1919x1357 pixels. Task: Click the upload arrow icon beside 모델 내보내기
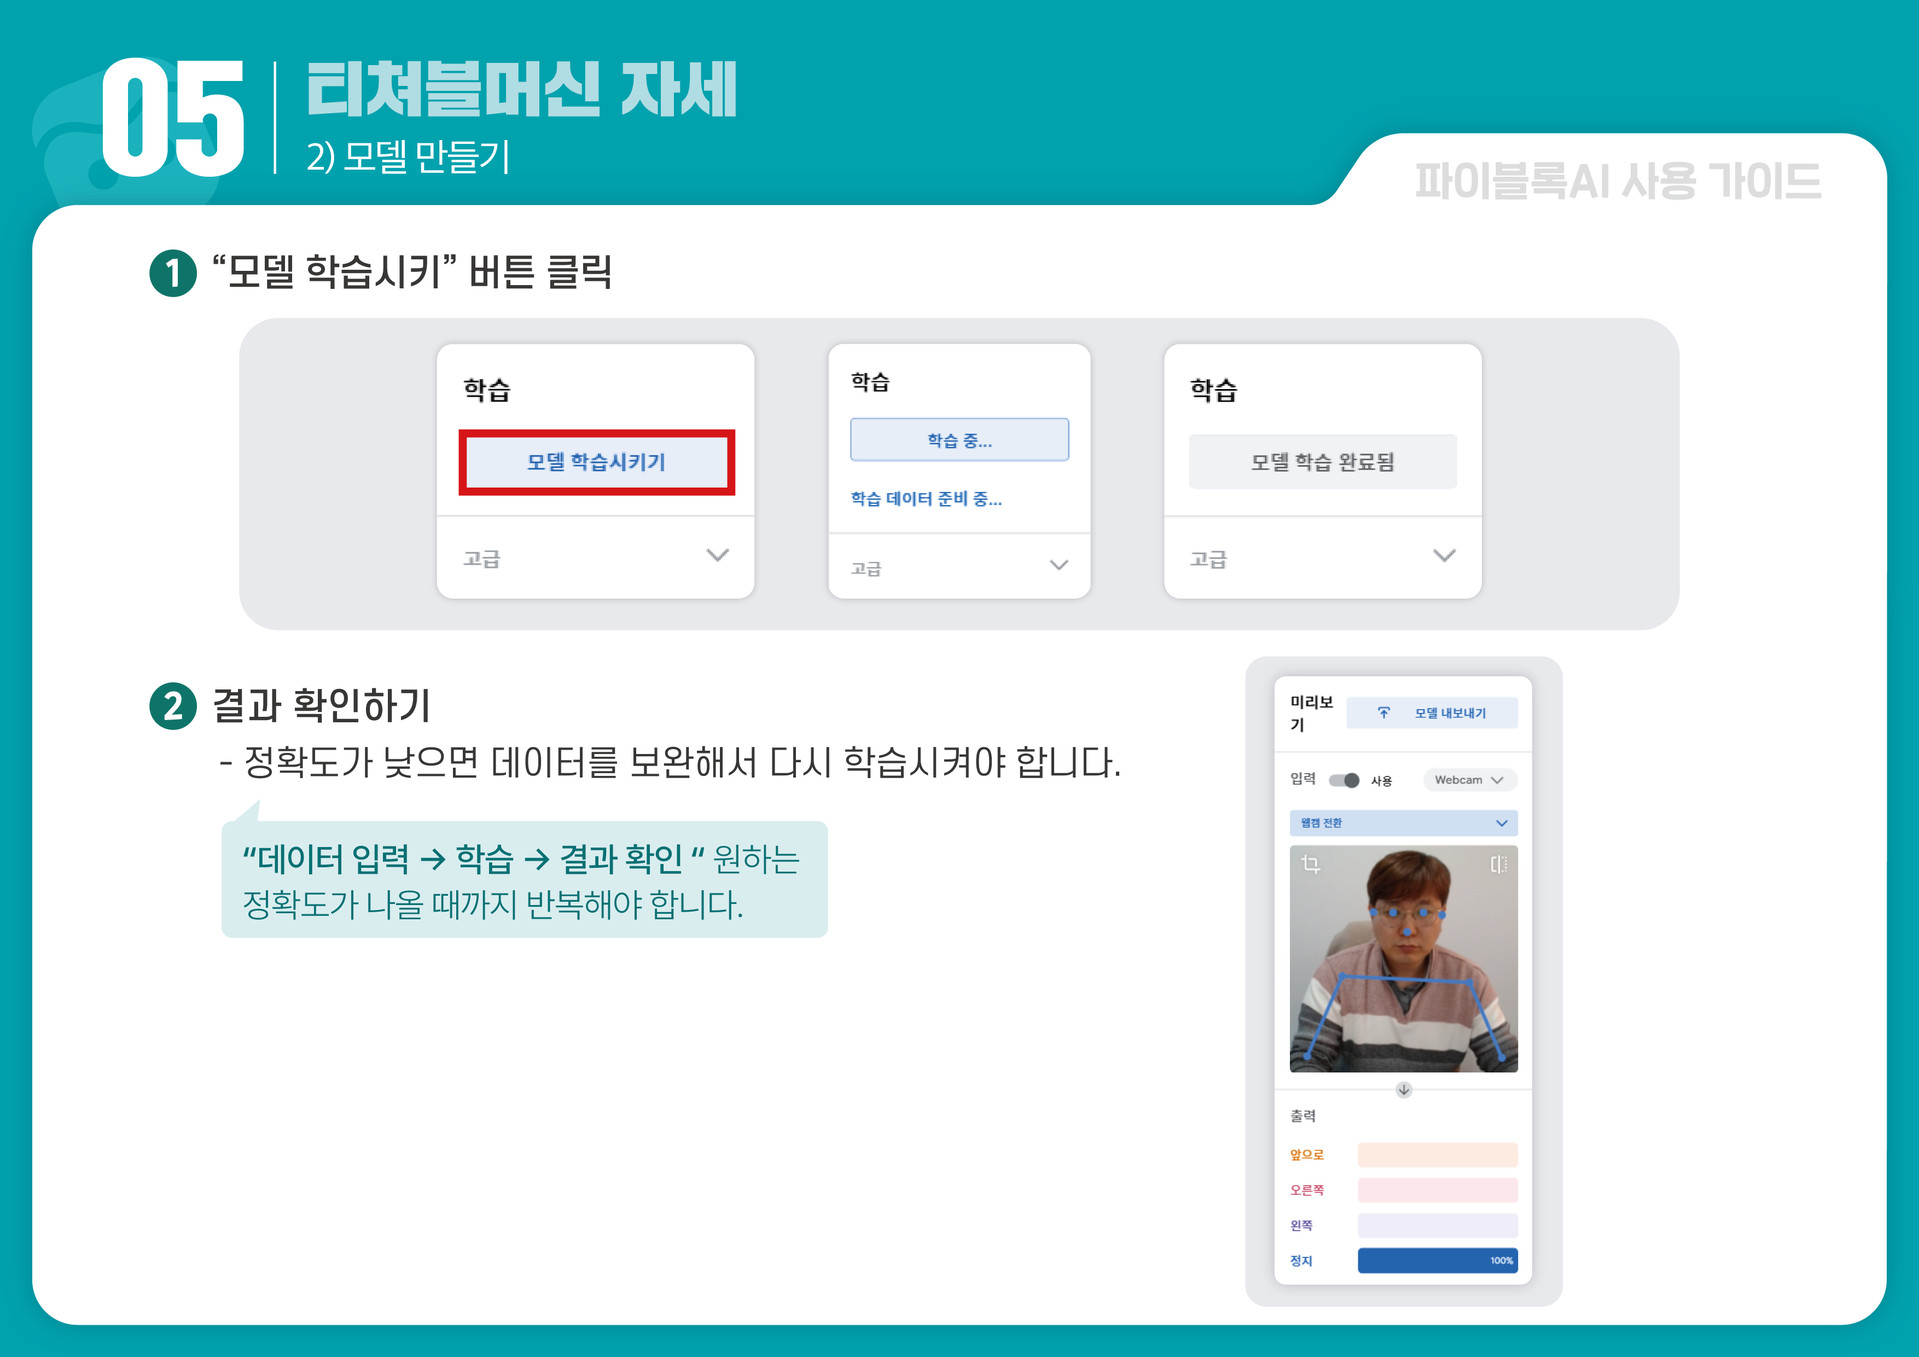1384,713
